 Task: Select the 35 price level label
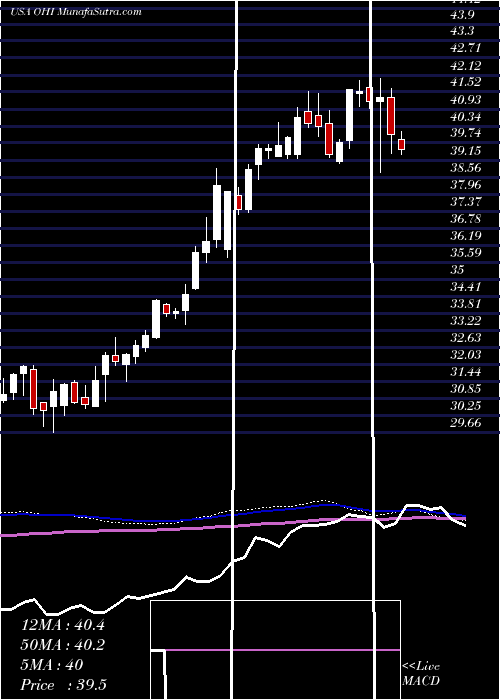[x=458, y=270]
